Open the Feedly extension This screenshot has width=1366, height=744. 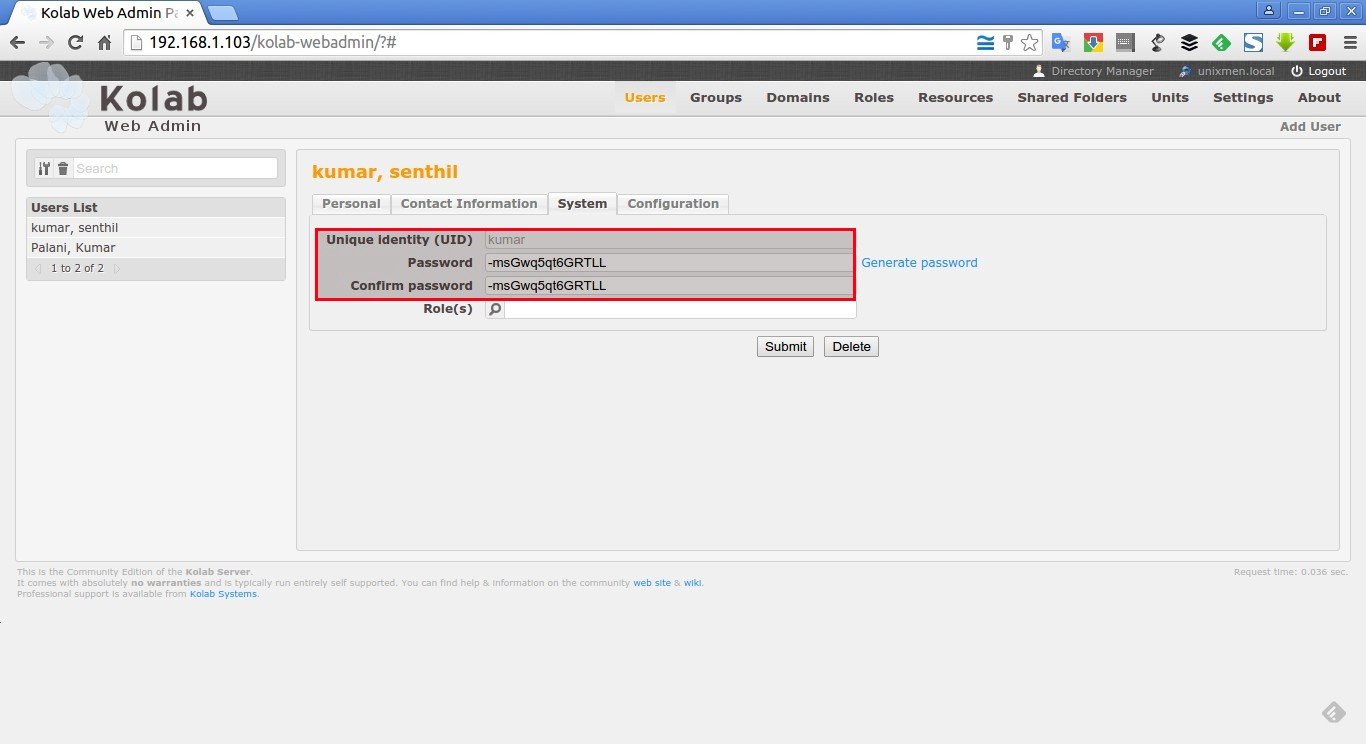(1221, 43)
